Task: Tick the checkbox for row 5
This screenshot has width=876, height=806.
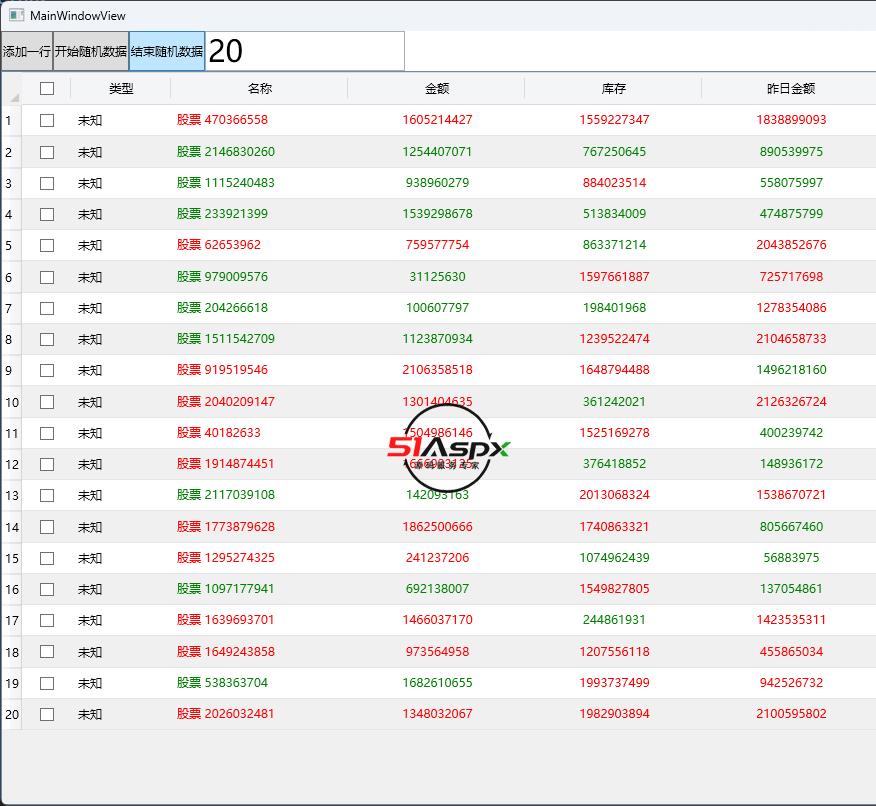Action: tap(47, 245)
